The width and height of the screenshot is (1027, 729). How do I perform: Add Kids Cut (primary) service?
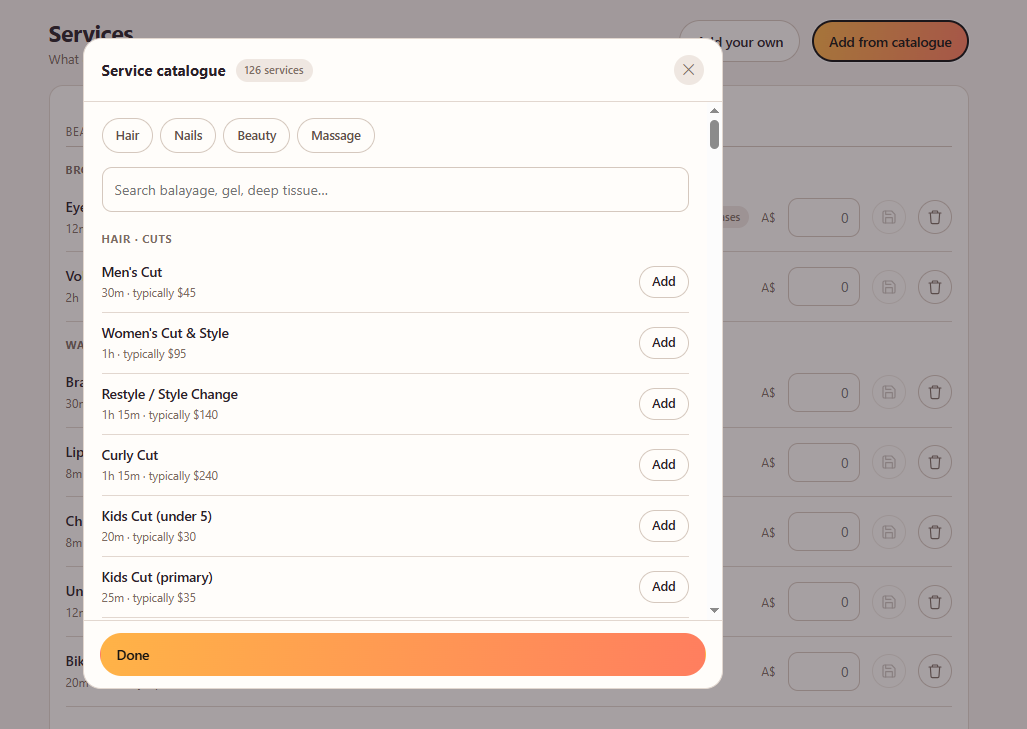[663, 586]
